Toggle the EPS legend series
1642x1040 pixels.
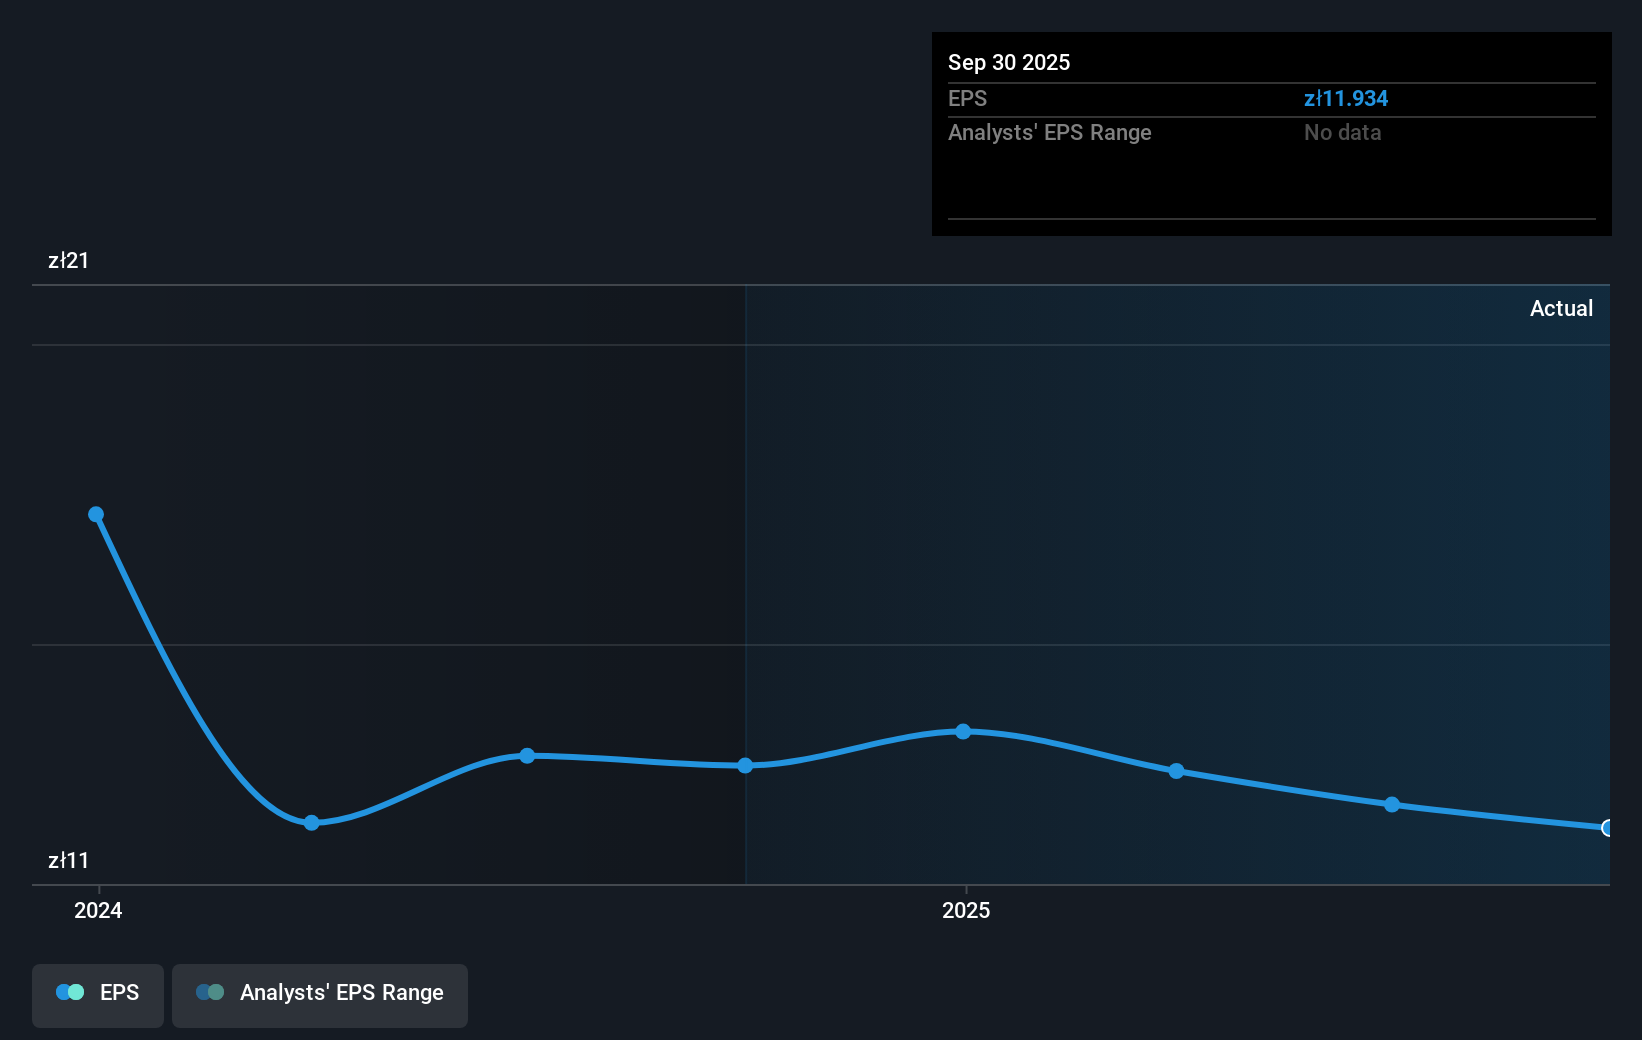[x=98, y=995]
